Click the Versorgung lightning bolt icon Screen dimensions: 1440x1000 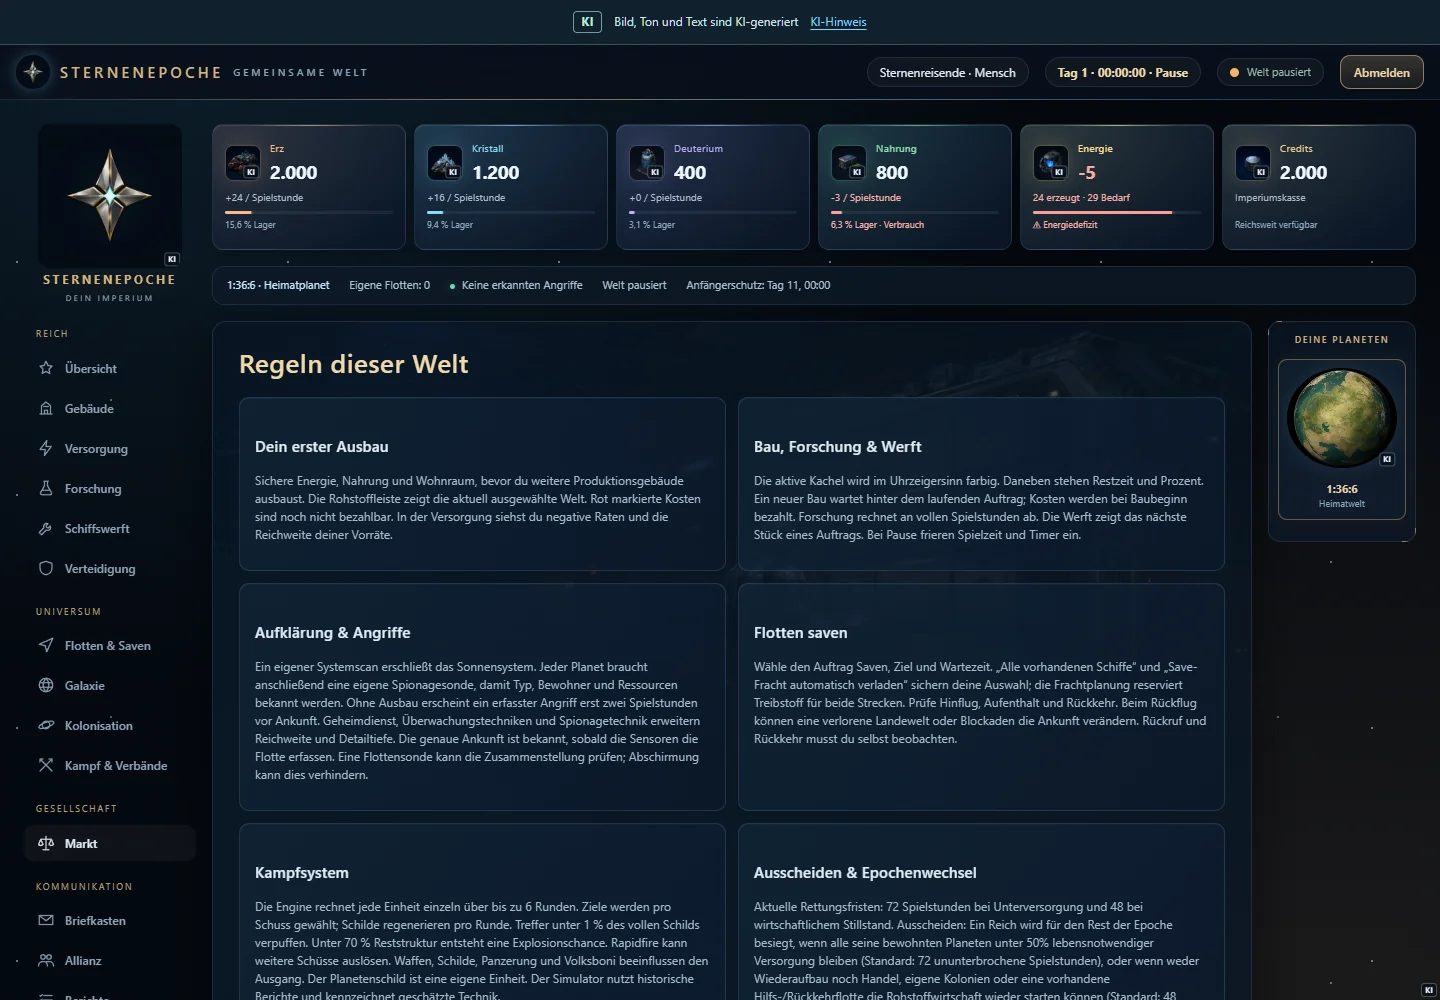[46, 448]
